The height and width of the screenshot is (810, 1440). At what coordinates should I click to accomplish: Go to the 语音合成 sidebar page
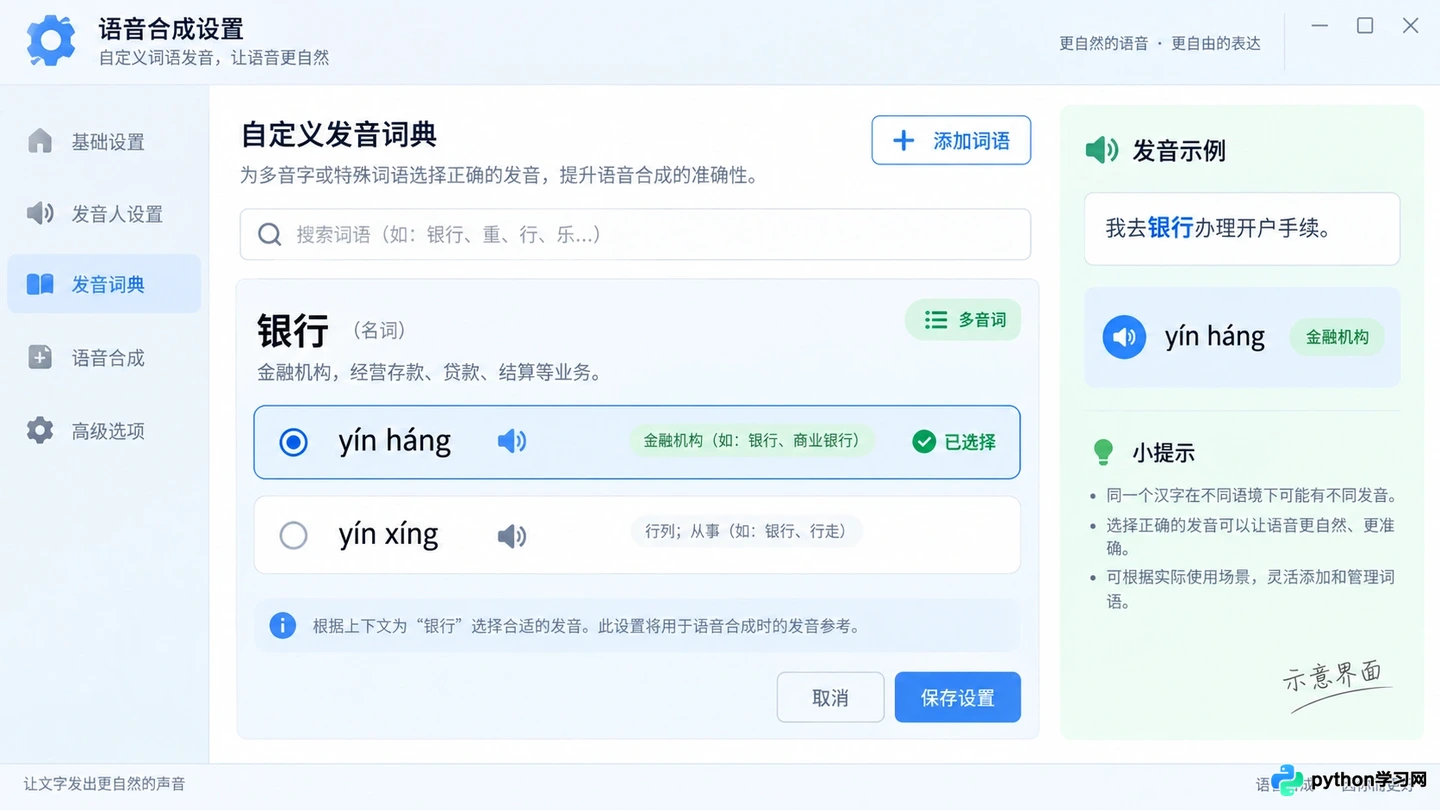(104, 357)
